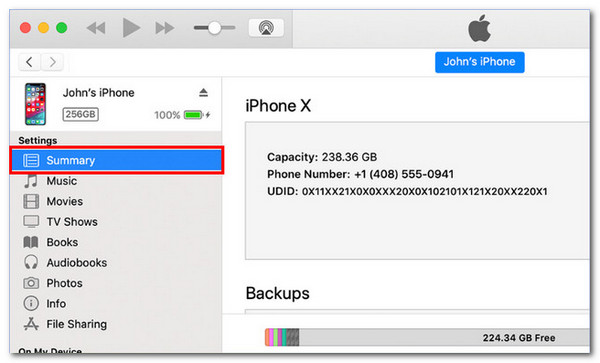Screen dimensions: 600x363
Task: Click the 100% battery percentage text
Action: pyautogui.click(x=167, y=115)
